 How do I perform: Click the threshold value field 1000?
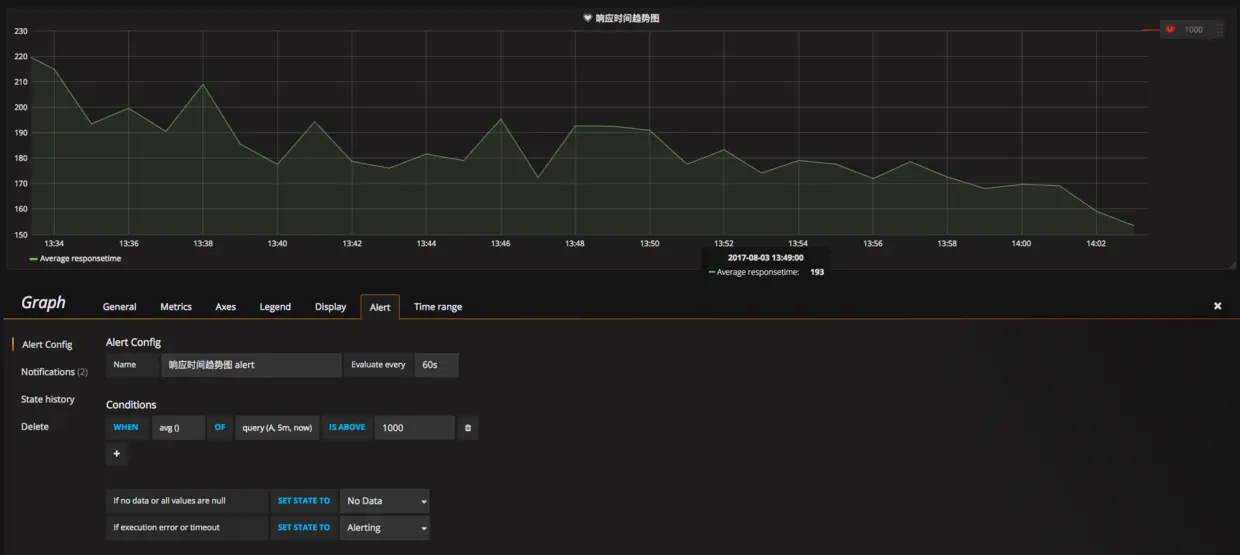(x=415, y=428)
